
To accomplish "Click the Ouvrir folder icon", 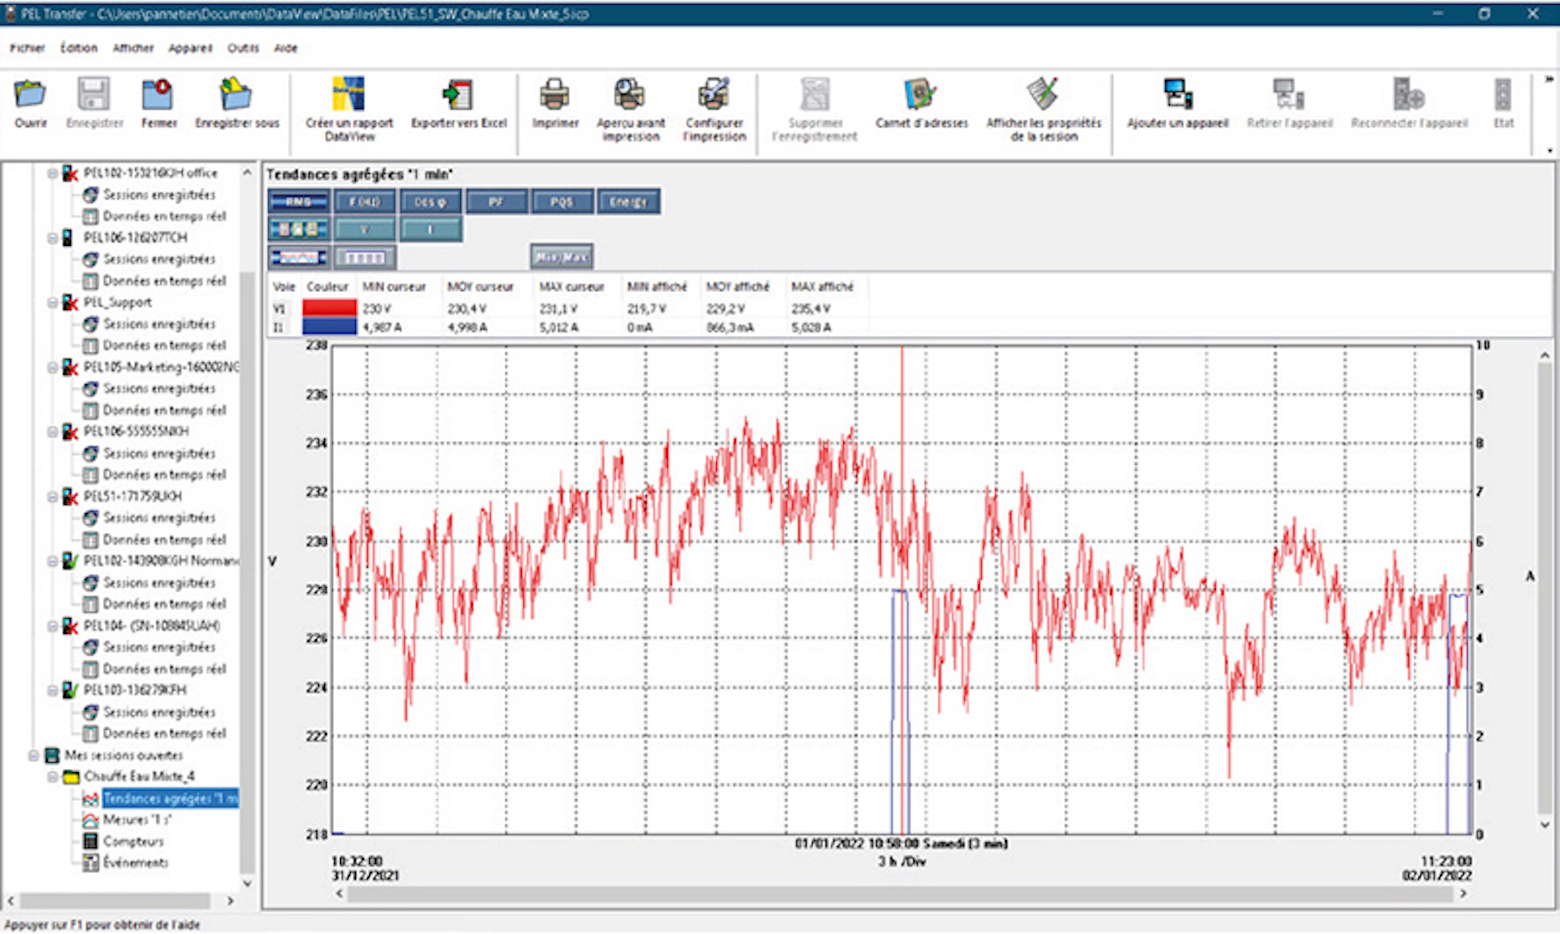I will point(30,94).
